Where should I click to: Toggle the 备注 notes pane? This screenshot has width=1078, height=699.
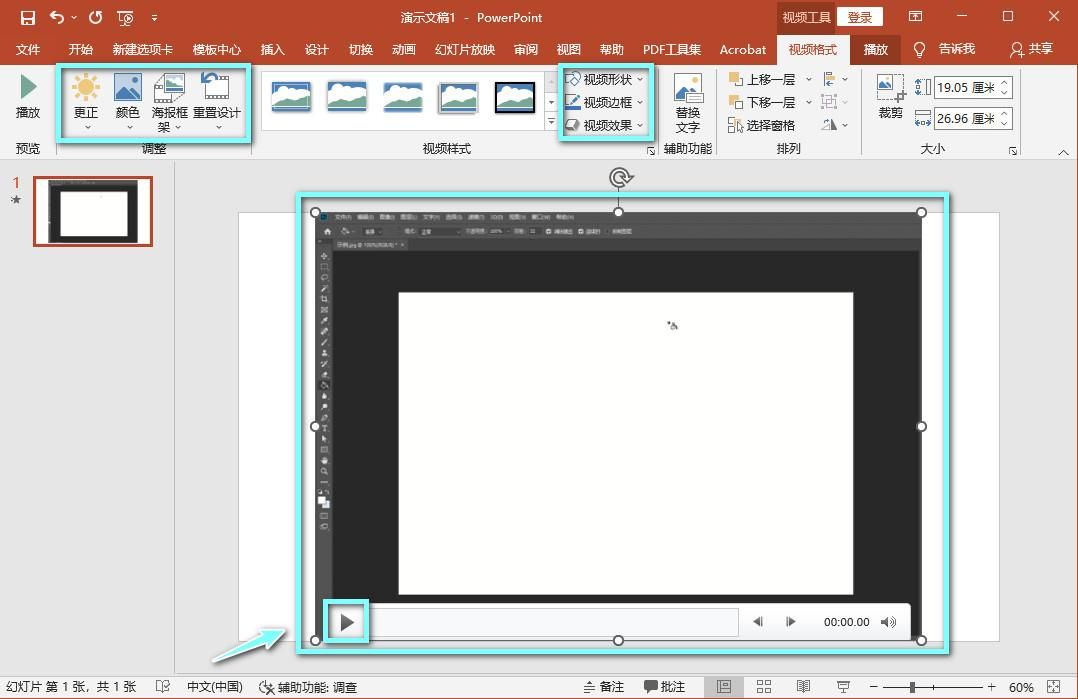coord(604,687)
